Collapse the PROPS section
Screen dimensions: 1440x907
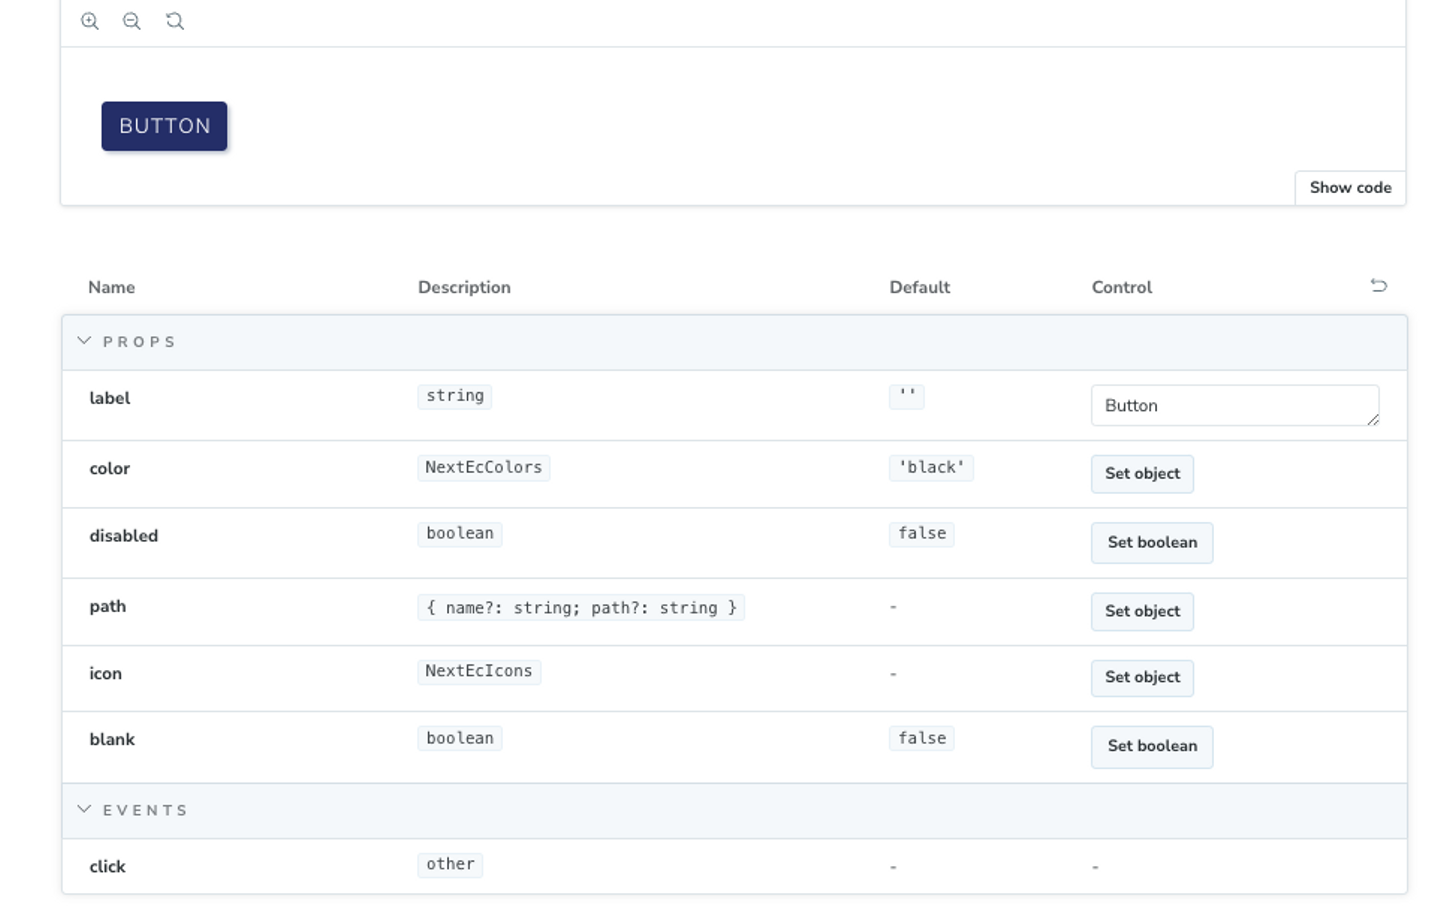point(85,341)
